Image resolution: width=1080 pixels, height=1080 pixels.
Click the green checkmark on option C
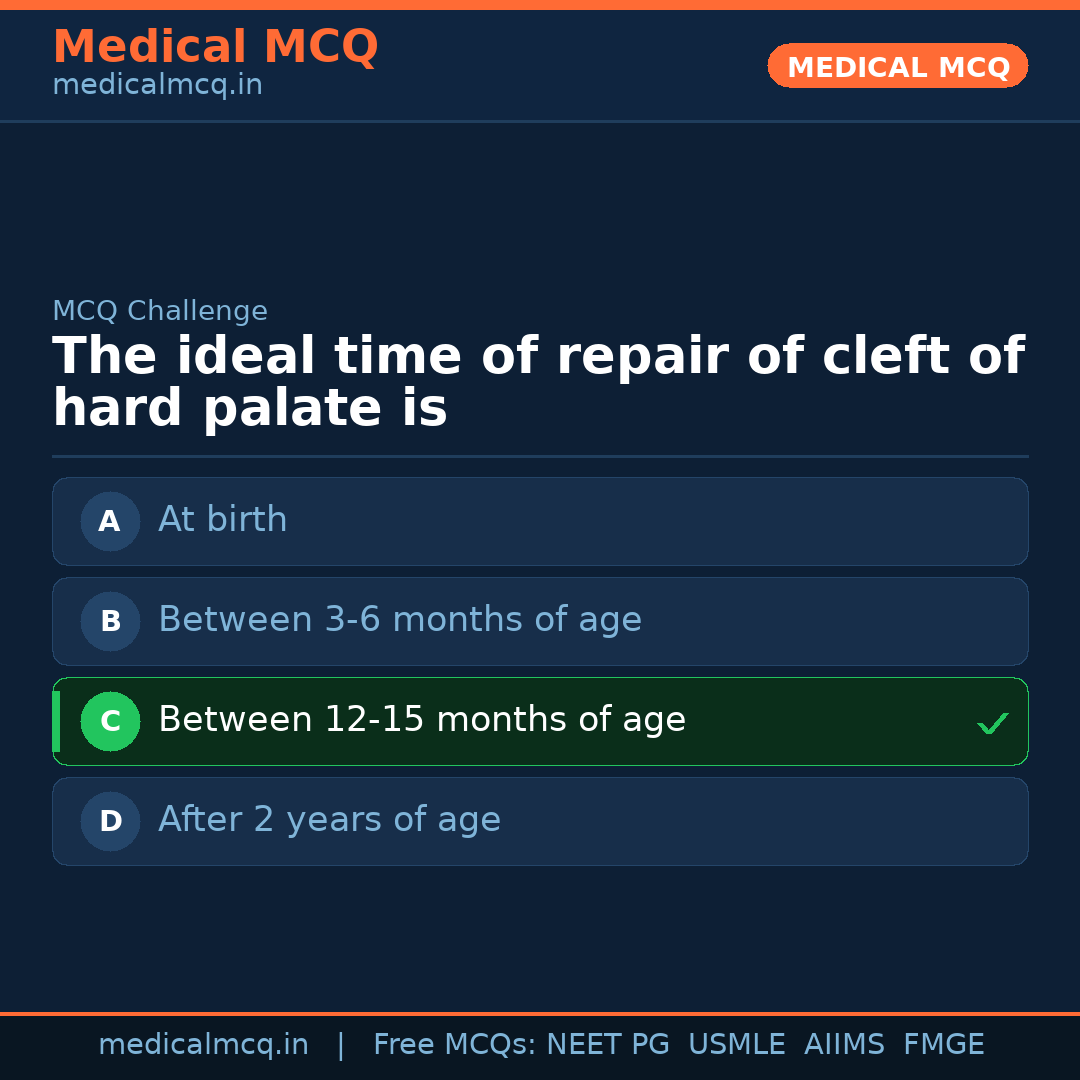click(992, 721)
